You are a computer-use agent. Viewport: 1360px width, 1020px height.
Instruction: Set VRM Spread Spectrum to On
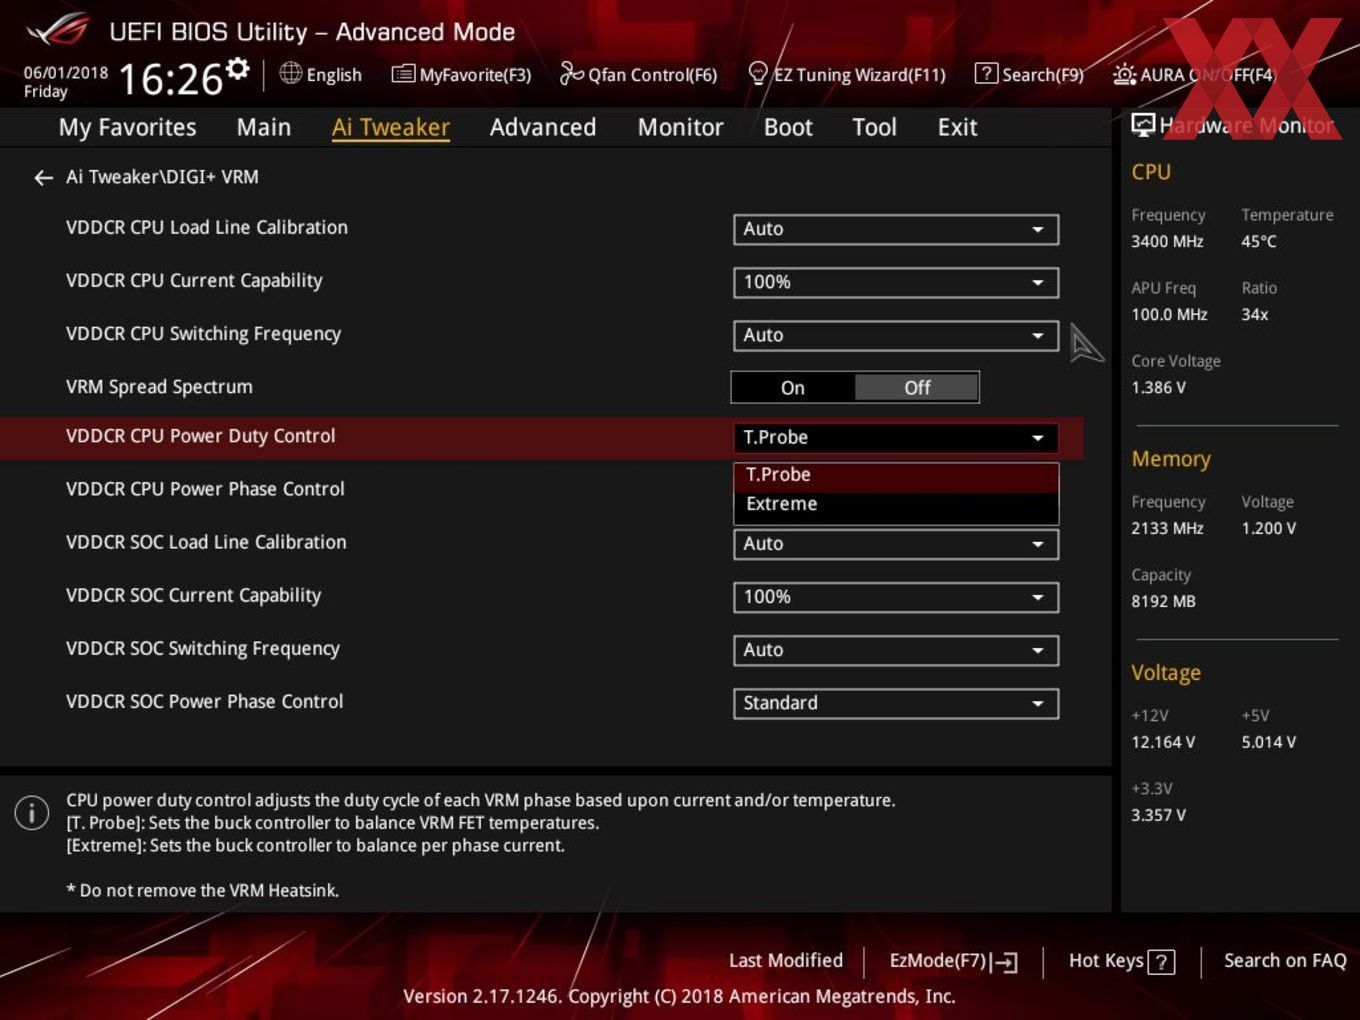click(x=793, y=388)
